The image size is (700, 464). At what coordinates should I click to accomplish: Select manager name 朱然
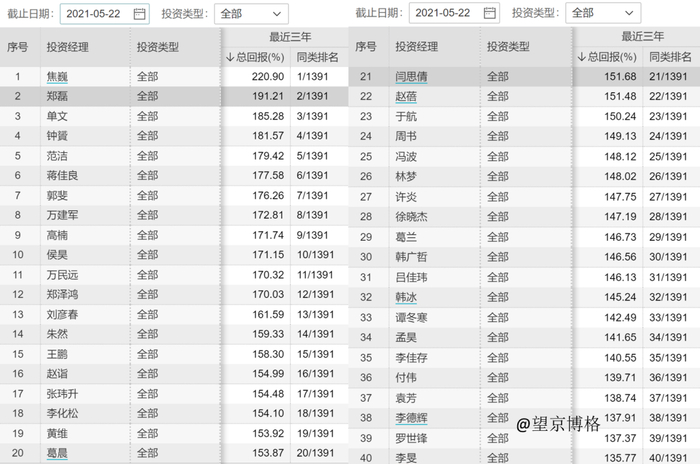click(x=57, y=334)
